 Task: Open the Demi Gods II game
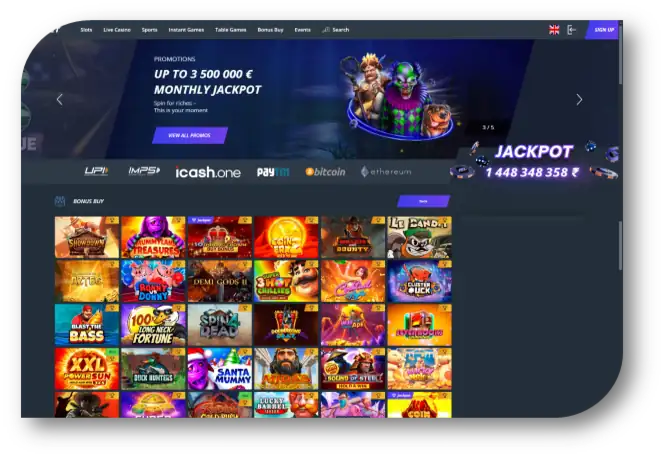pyautogui.click(x=220, y=281)
